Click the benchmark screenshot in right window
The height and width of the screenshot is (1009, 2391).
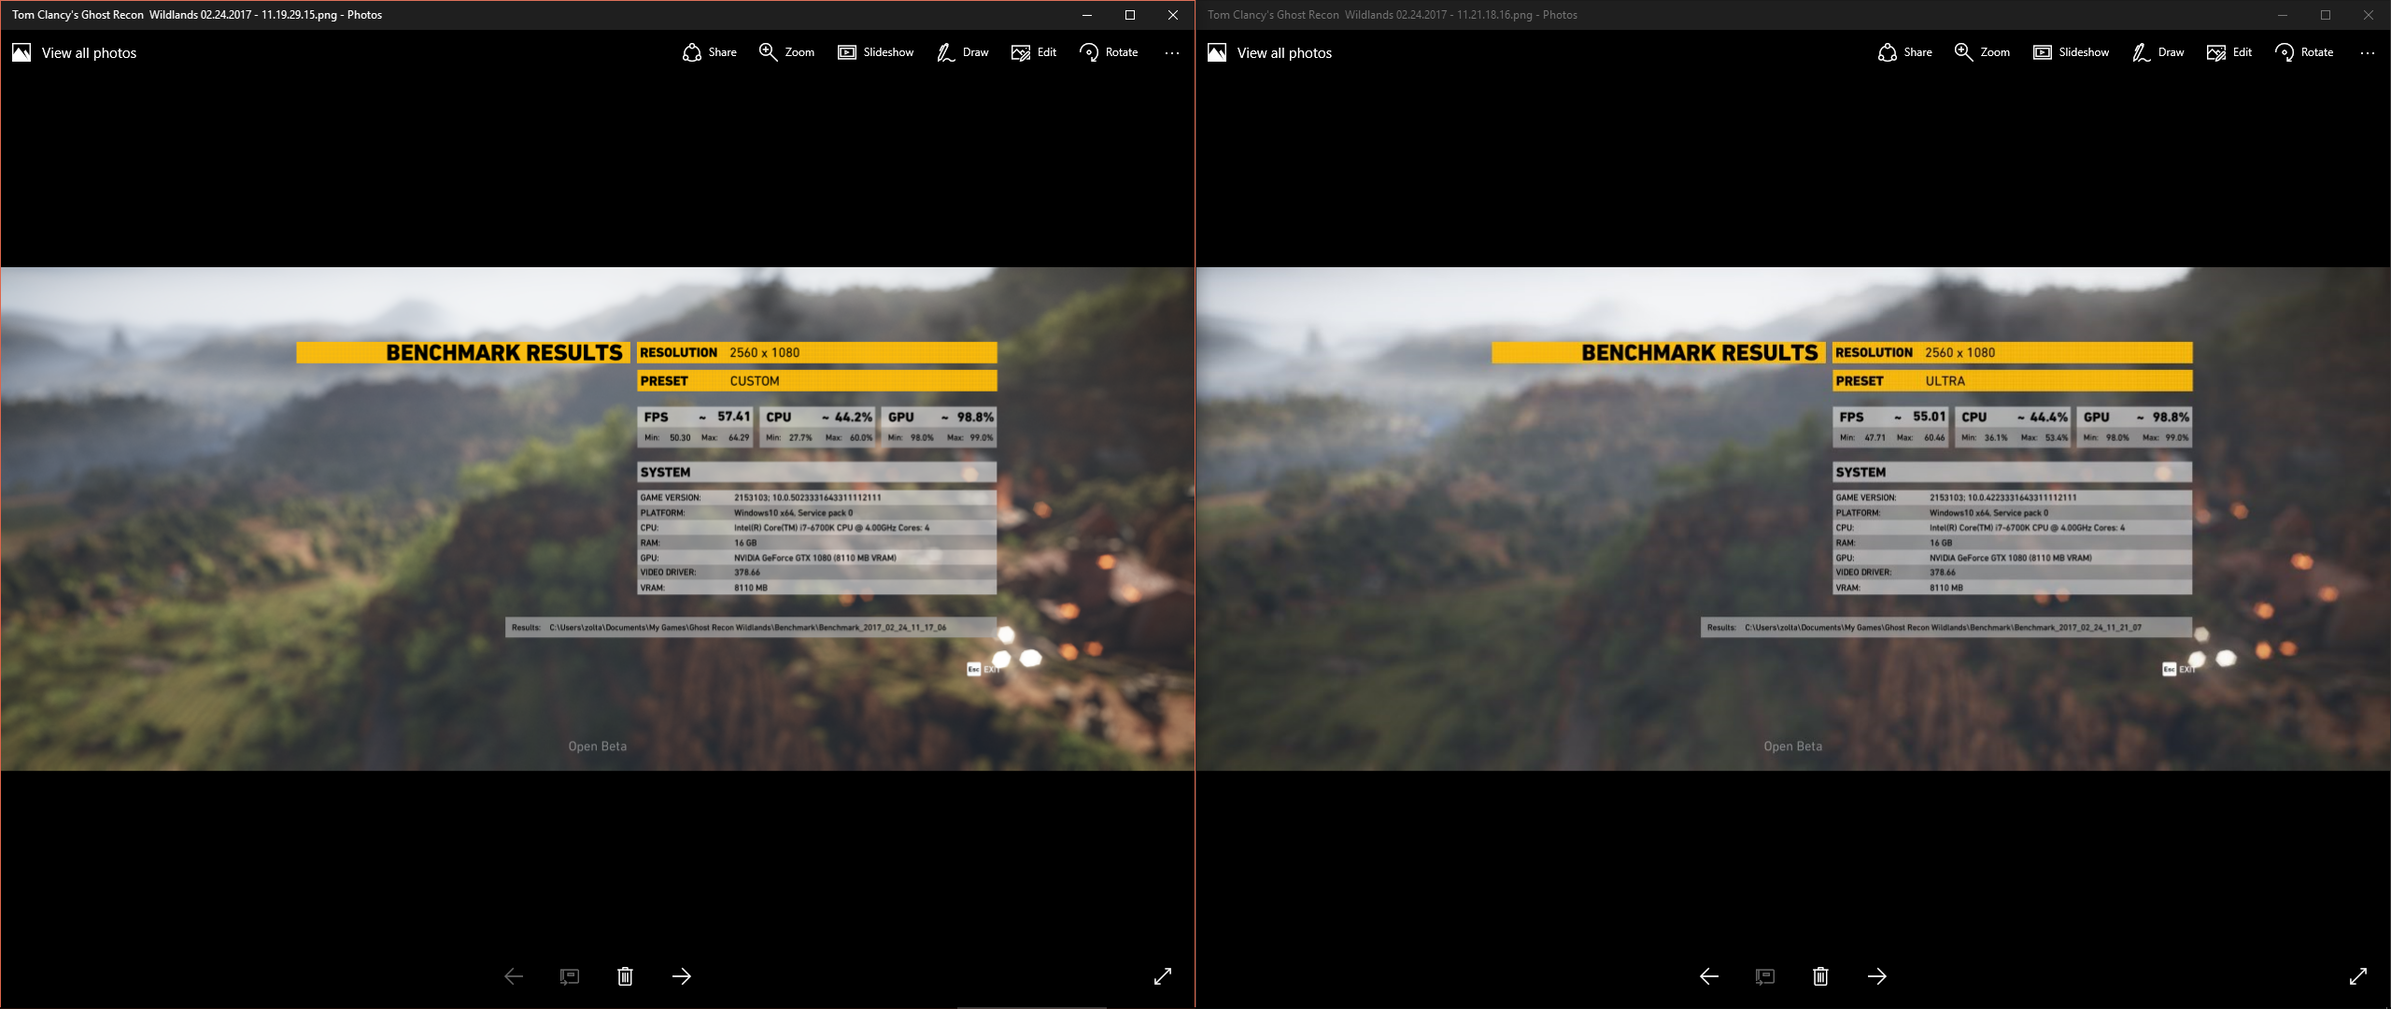1793,518
